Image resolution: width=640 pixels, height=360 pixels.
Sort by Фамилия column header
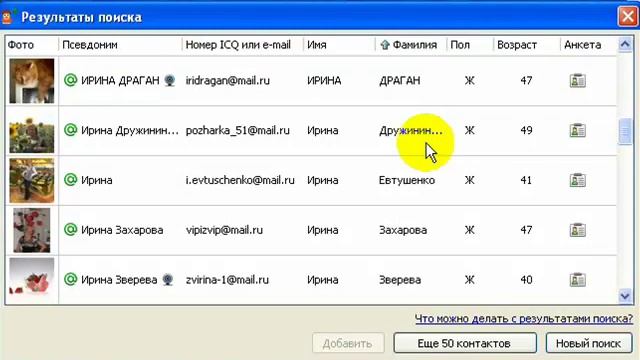[x=411, y=45]
